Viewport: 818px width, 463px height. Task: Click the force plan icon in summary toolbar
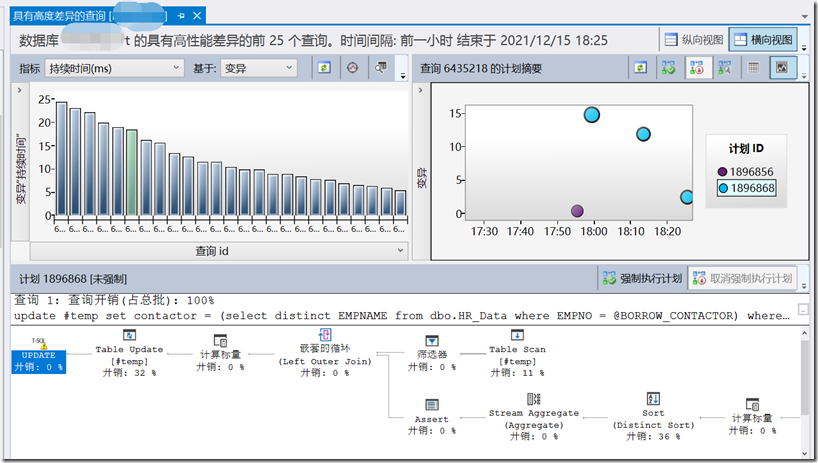pyautogui.click(x=668, y=68)
